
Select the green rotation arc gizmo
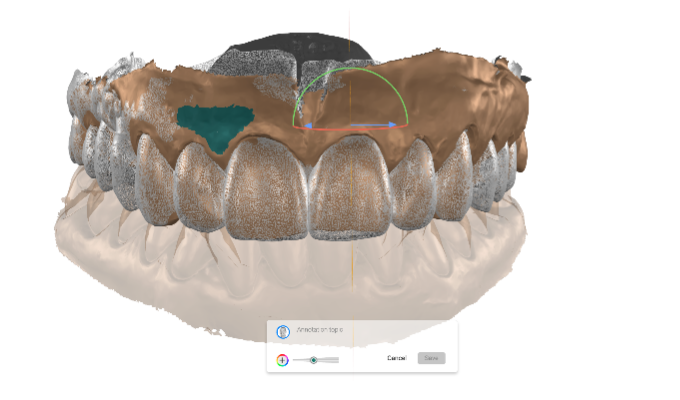click(349, 72)
